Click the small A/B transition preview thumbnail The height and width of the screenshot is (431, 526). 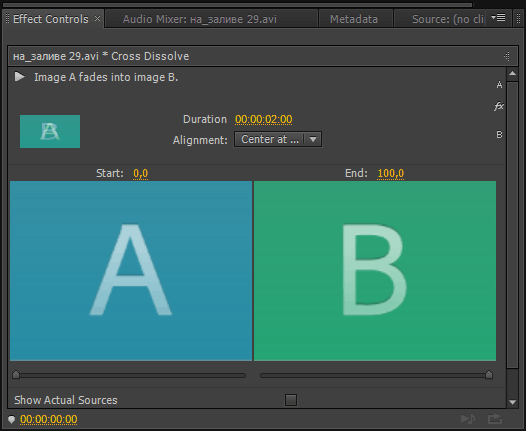tap(50, 131)
